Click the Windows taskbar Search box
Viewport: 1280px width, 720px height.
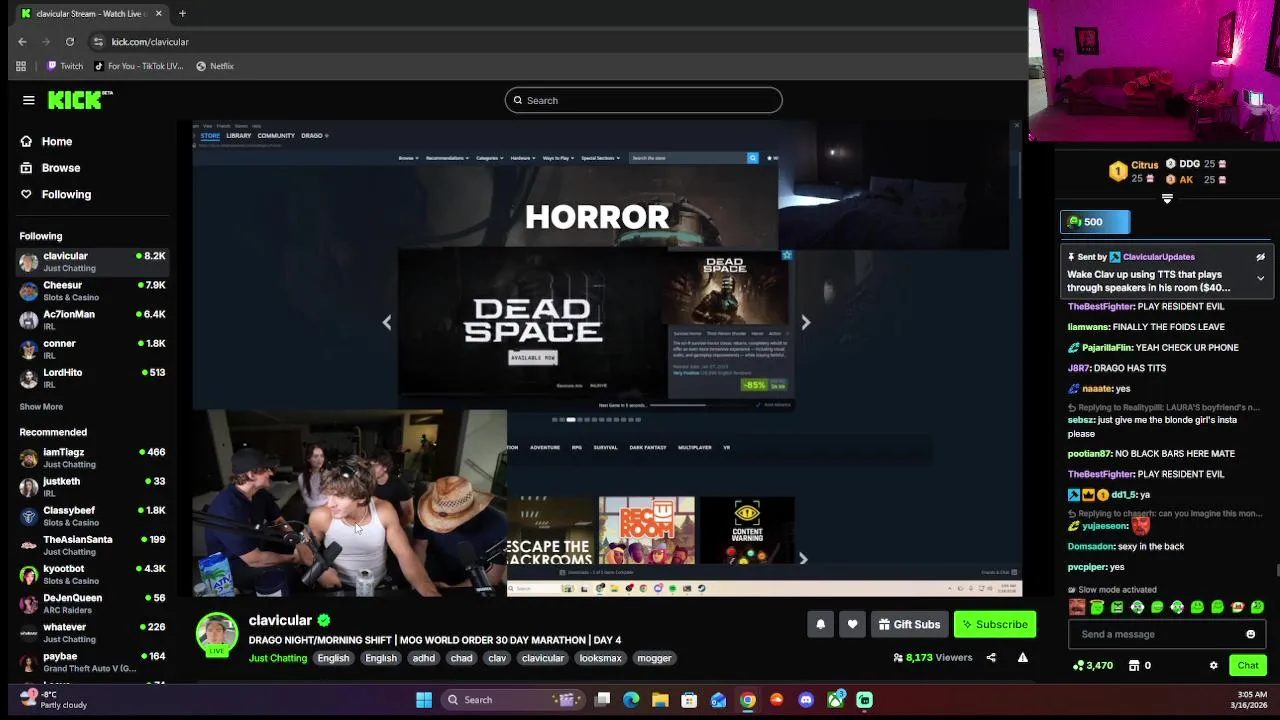tap(512, 700)
